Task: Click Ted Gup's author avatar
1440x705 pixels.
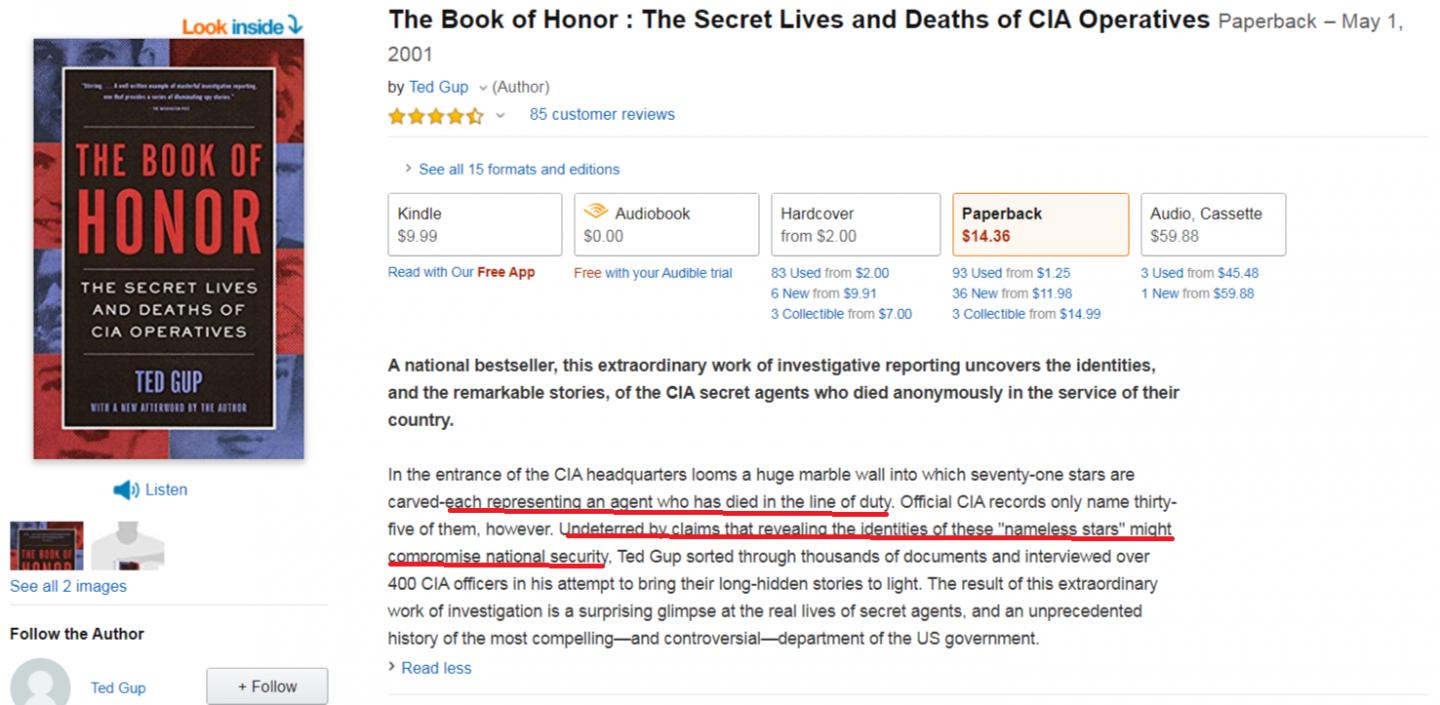Action: pos(40,685)
